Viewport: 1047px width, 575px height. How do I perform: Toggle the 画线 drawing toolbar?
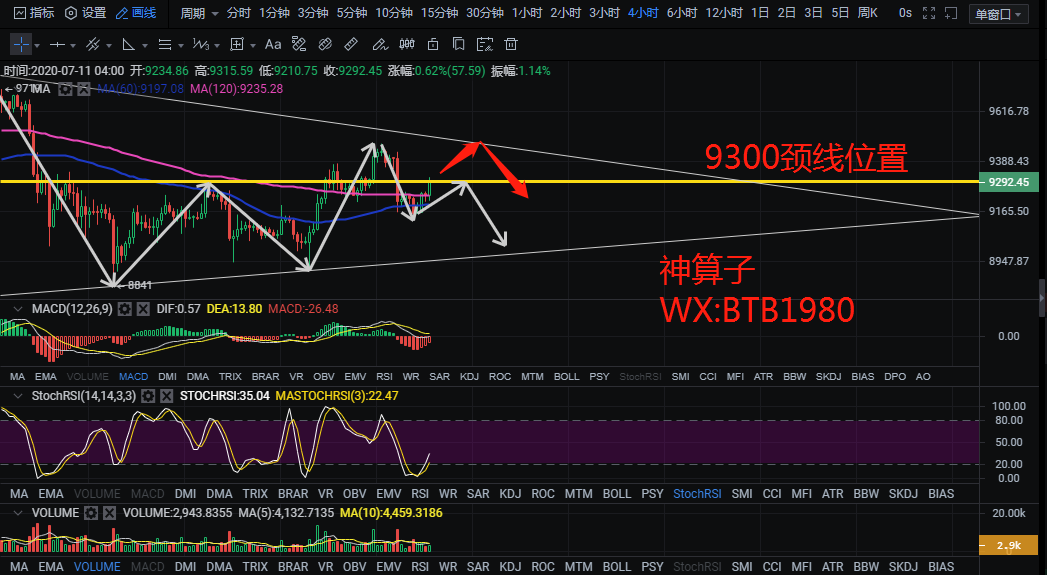[136, 14]
